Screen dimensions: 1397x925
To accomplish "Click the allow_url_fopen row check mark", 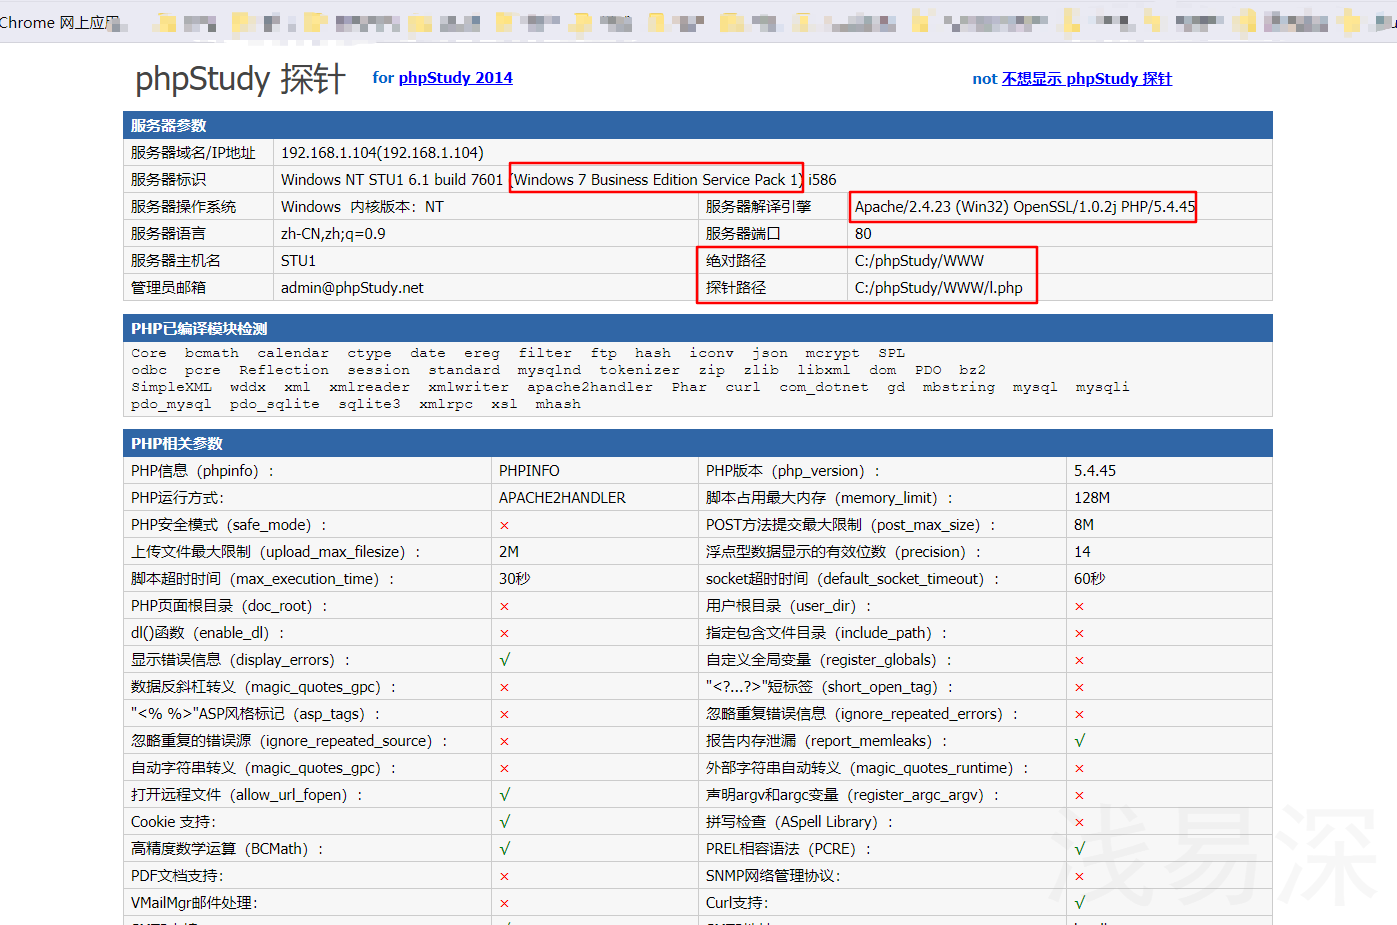I will (x=505, y=795).
